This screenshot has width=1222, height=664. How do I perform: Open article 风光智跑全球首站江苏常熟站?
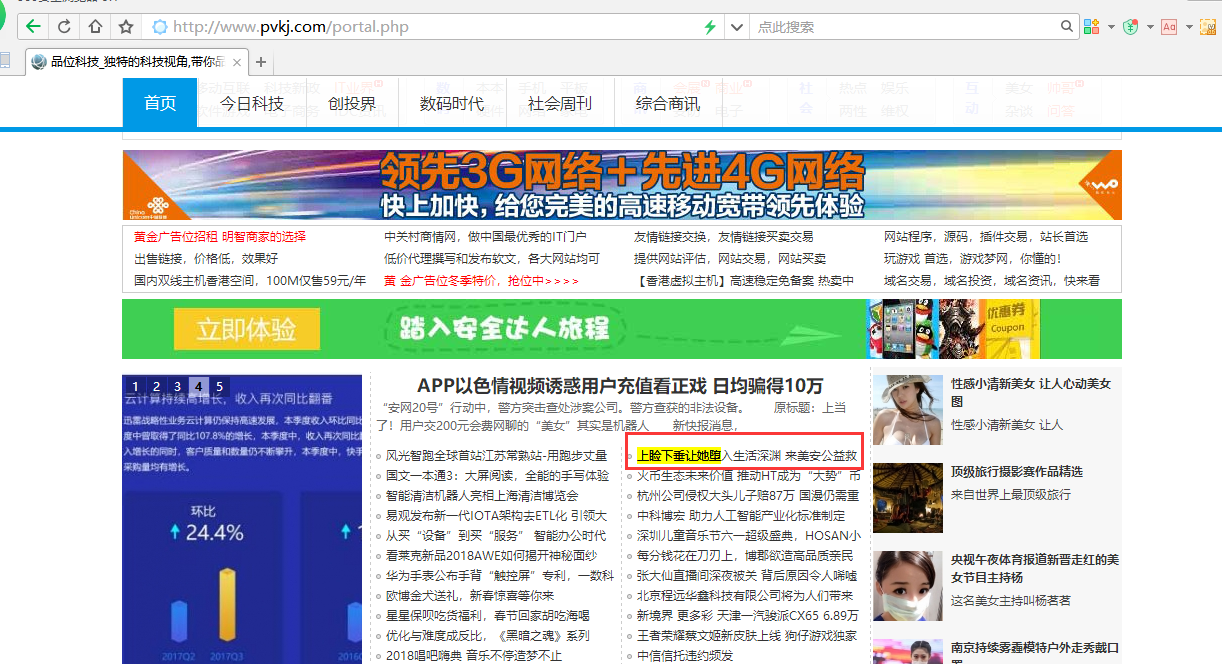(x=496, y=456)
